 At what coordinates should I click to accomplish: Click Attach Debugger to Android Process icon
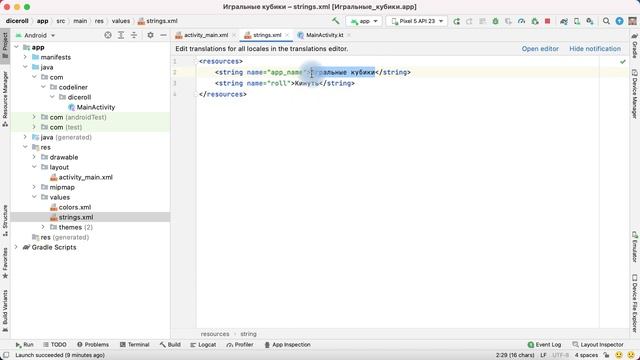point(535,21)
